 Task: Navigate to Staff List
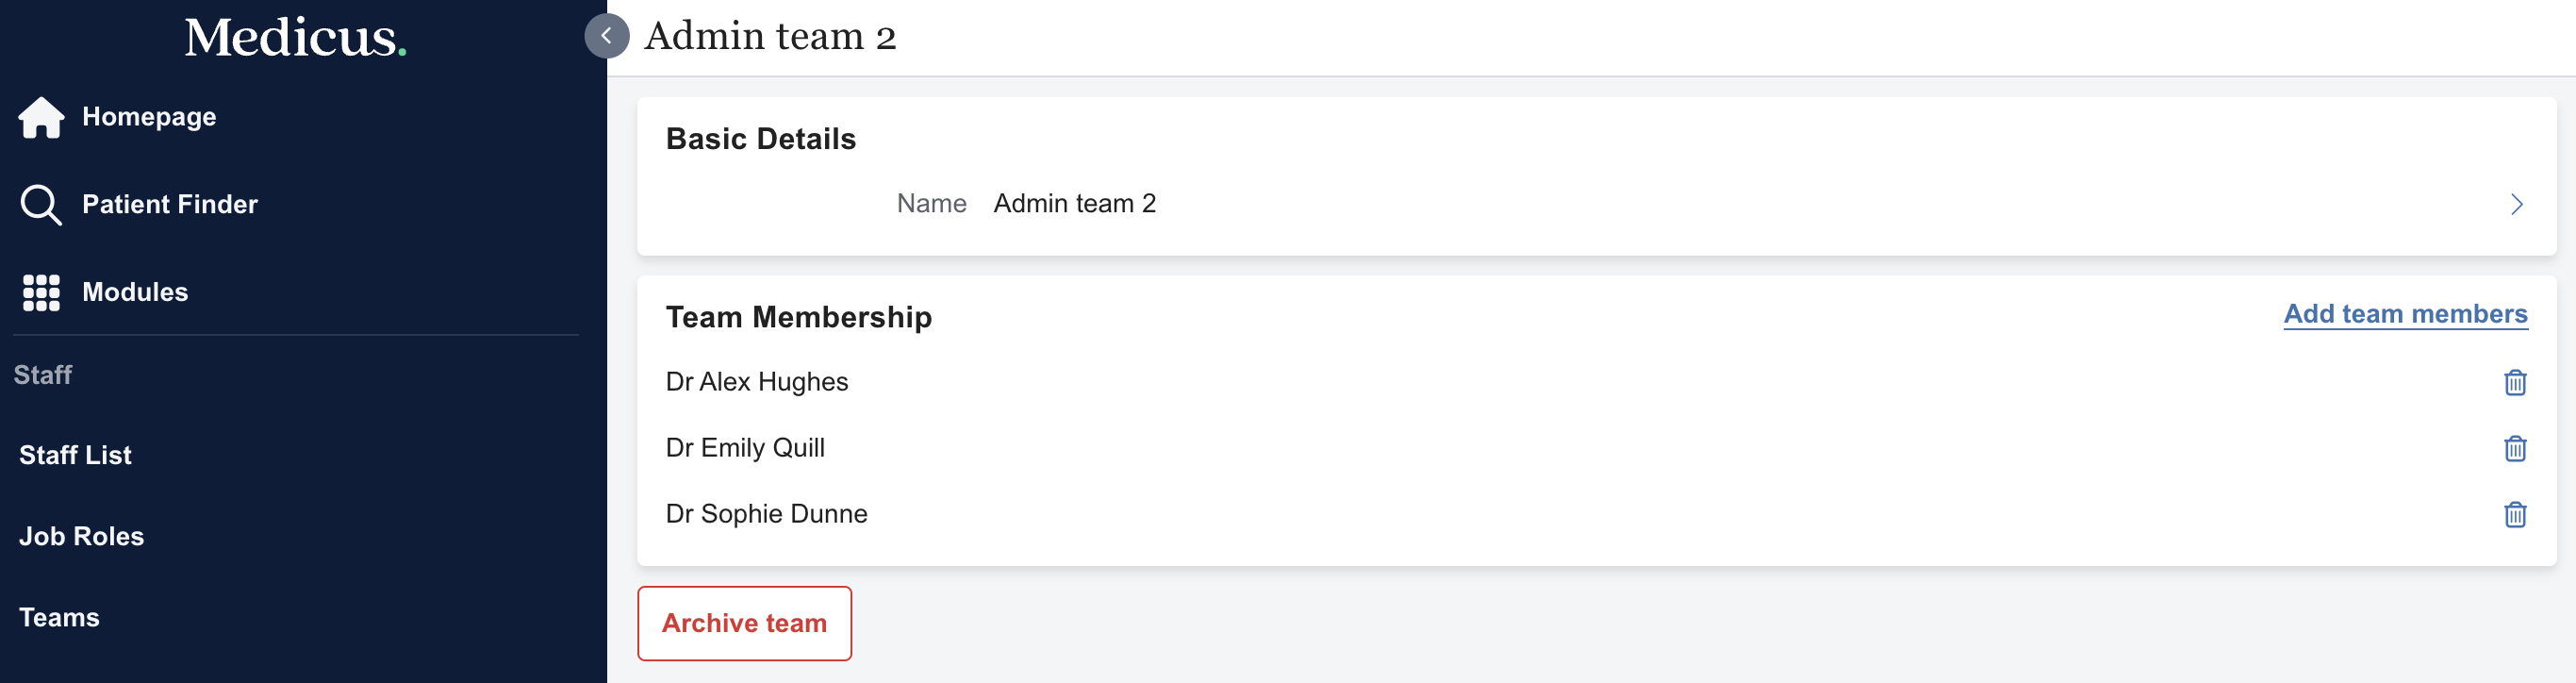[x=75, y=455]
